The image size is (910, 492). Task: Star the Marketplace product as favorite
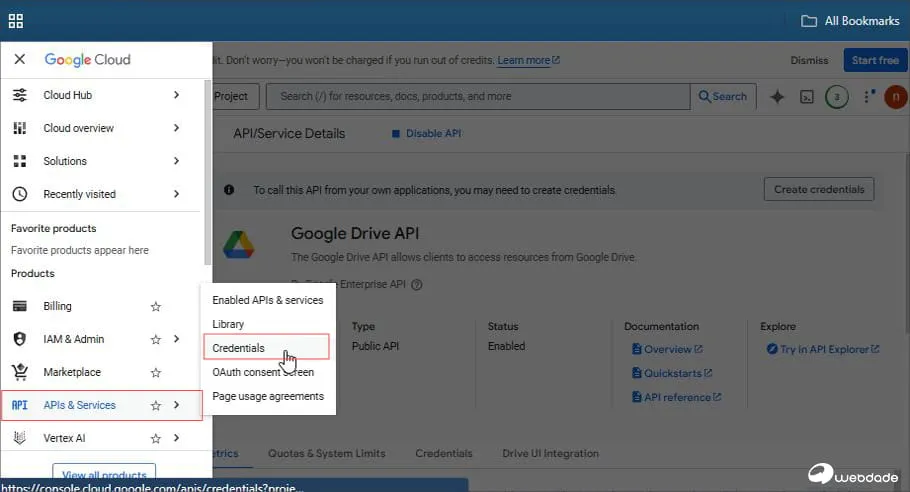155,372
